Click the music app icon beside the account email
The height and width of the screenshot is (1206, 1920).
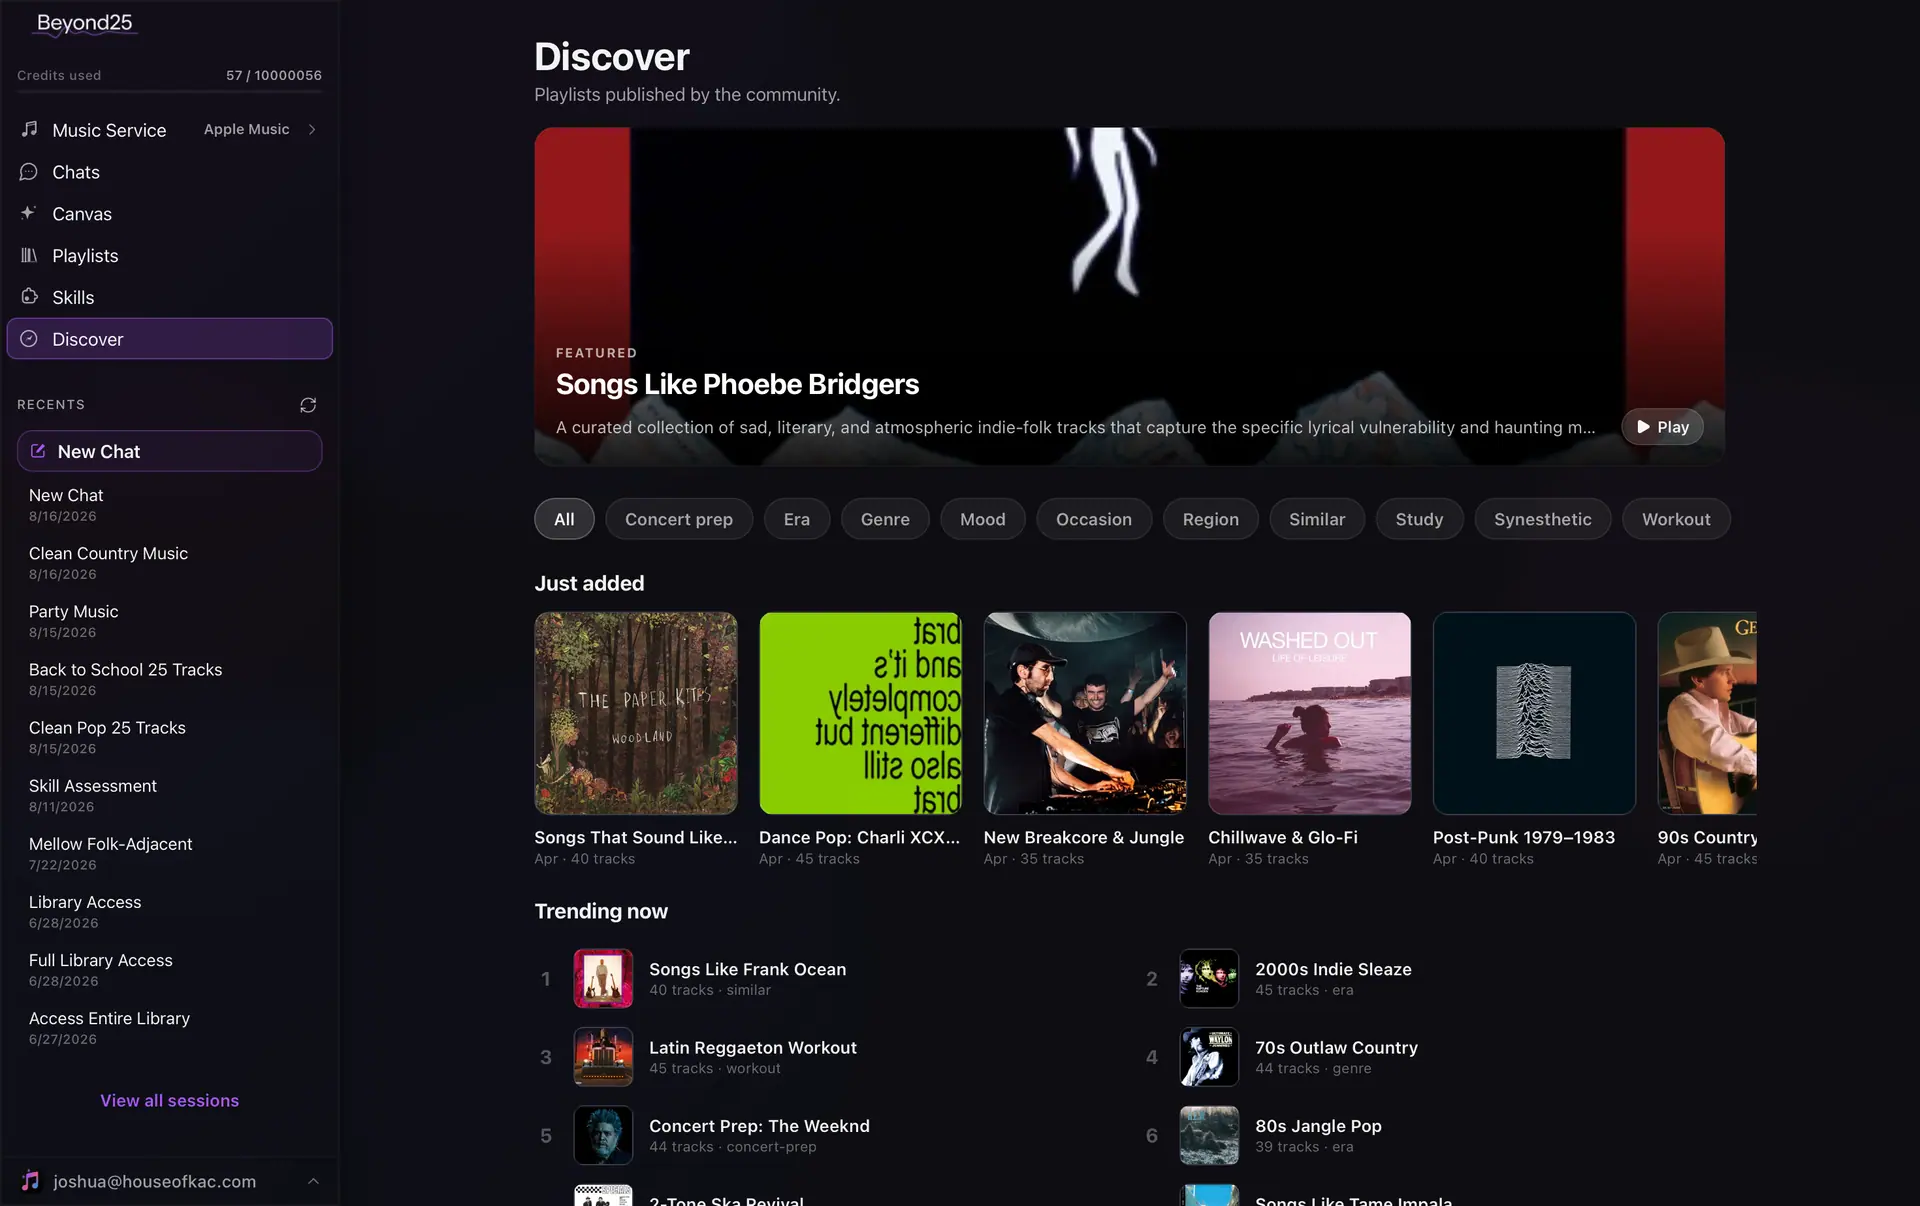pyautogui.click(x=31, y=1181)
